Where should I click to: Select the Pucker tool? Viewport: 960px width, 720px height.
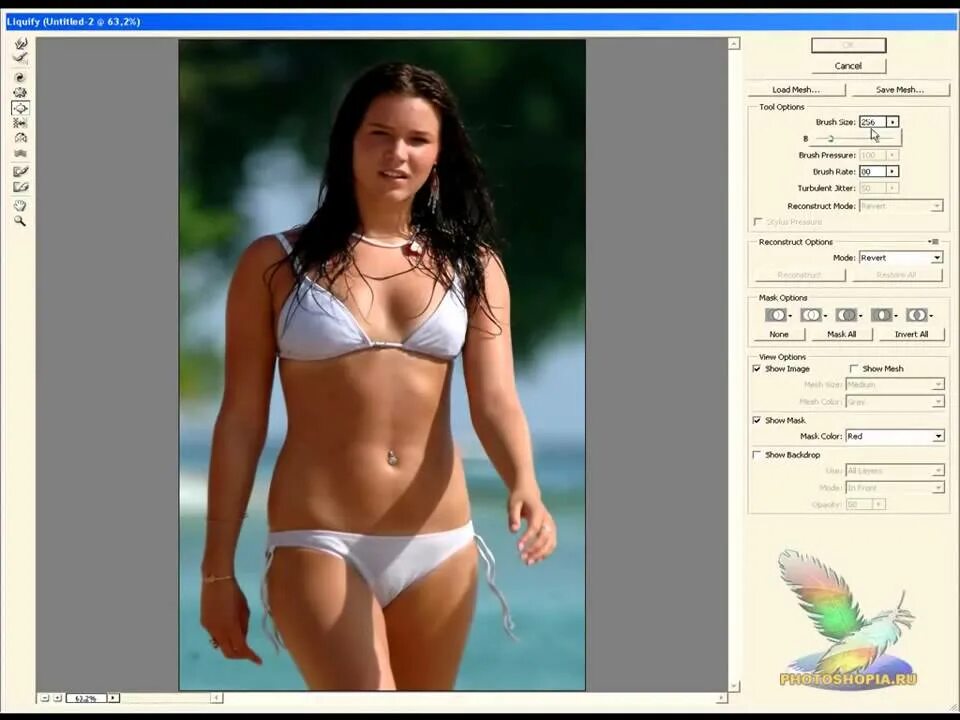point(20,93)
